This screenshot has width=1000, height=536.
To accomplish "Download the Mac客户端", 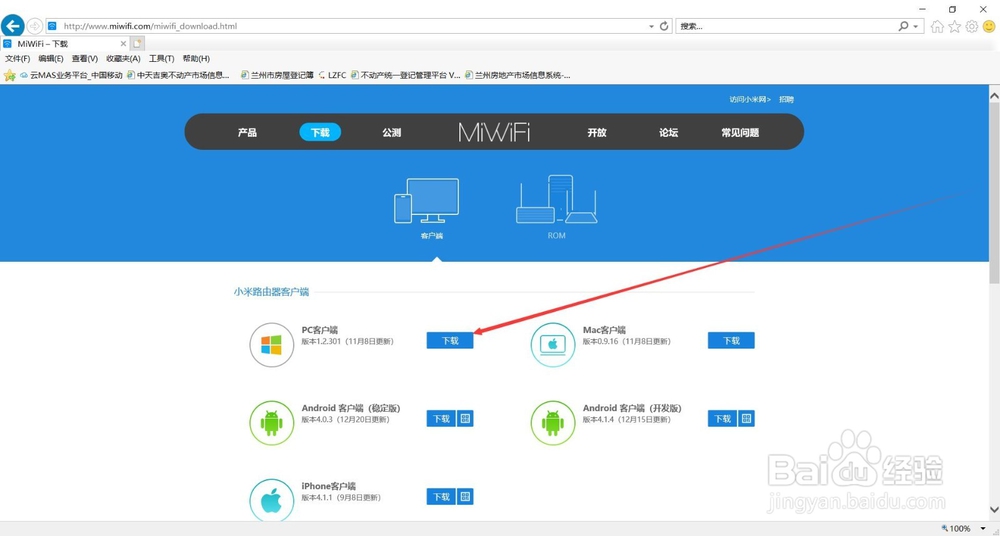I will [x=732, y=340].
